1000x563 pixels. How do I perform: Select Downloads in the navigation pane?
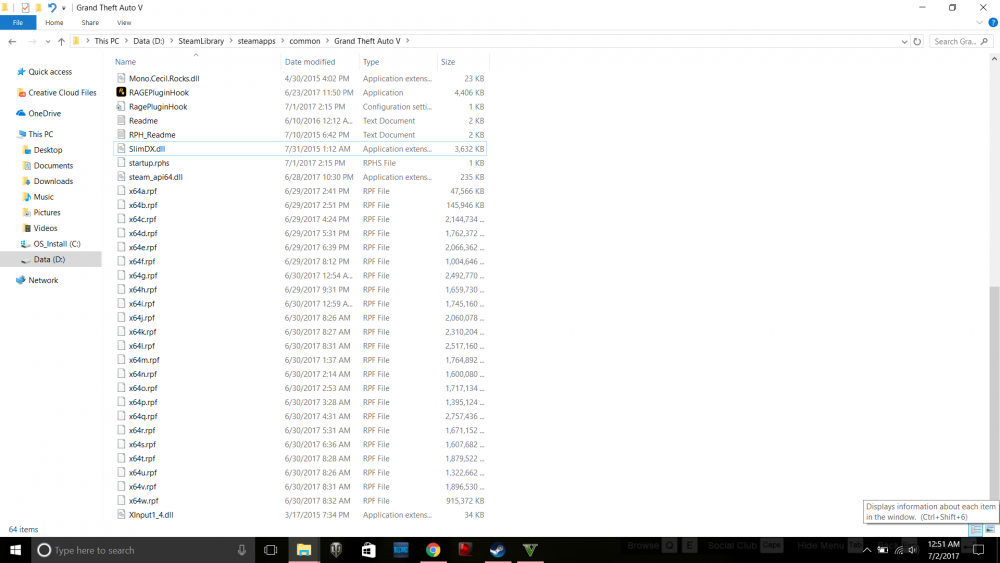click(x=53, y=181)
